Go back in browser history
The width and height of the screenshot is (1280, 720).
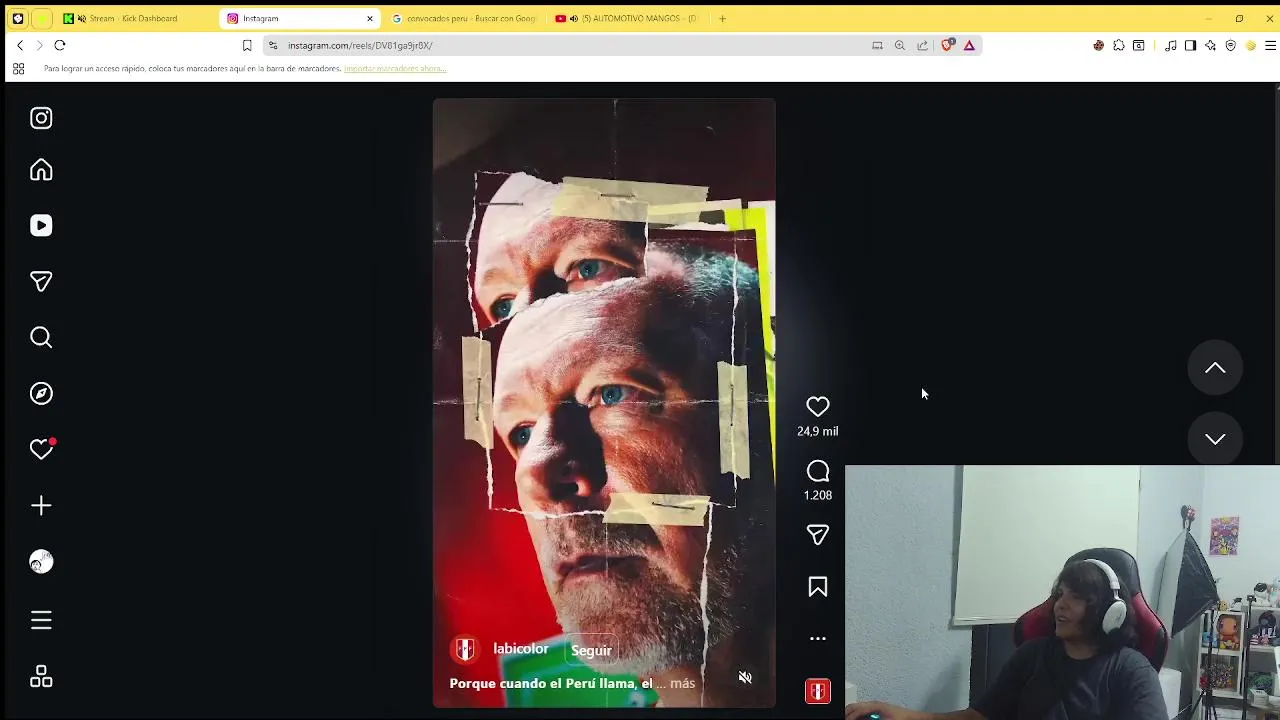point(20,45)
